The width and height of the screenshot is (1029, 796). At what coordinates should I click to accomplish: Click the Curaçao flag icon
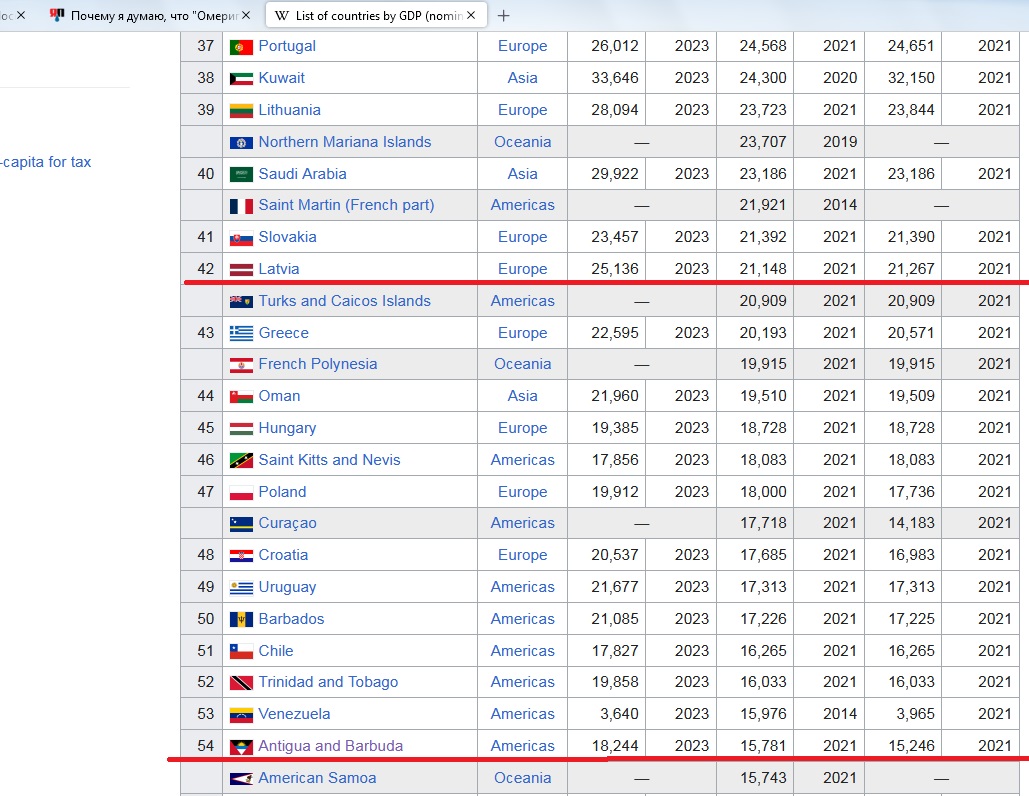pyautogui.click(x=241, y=524)
